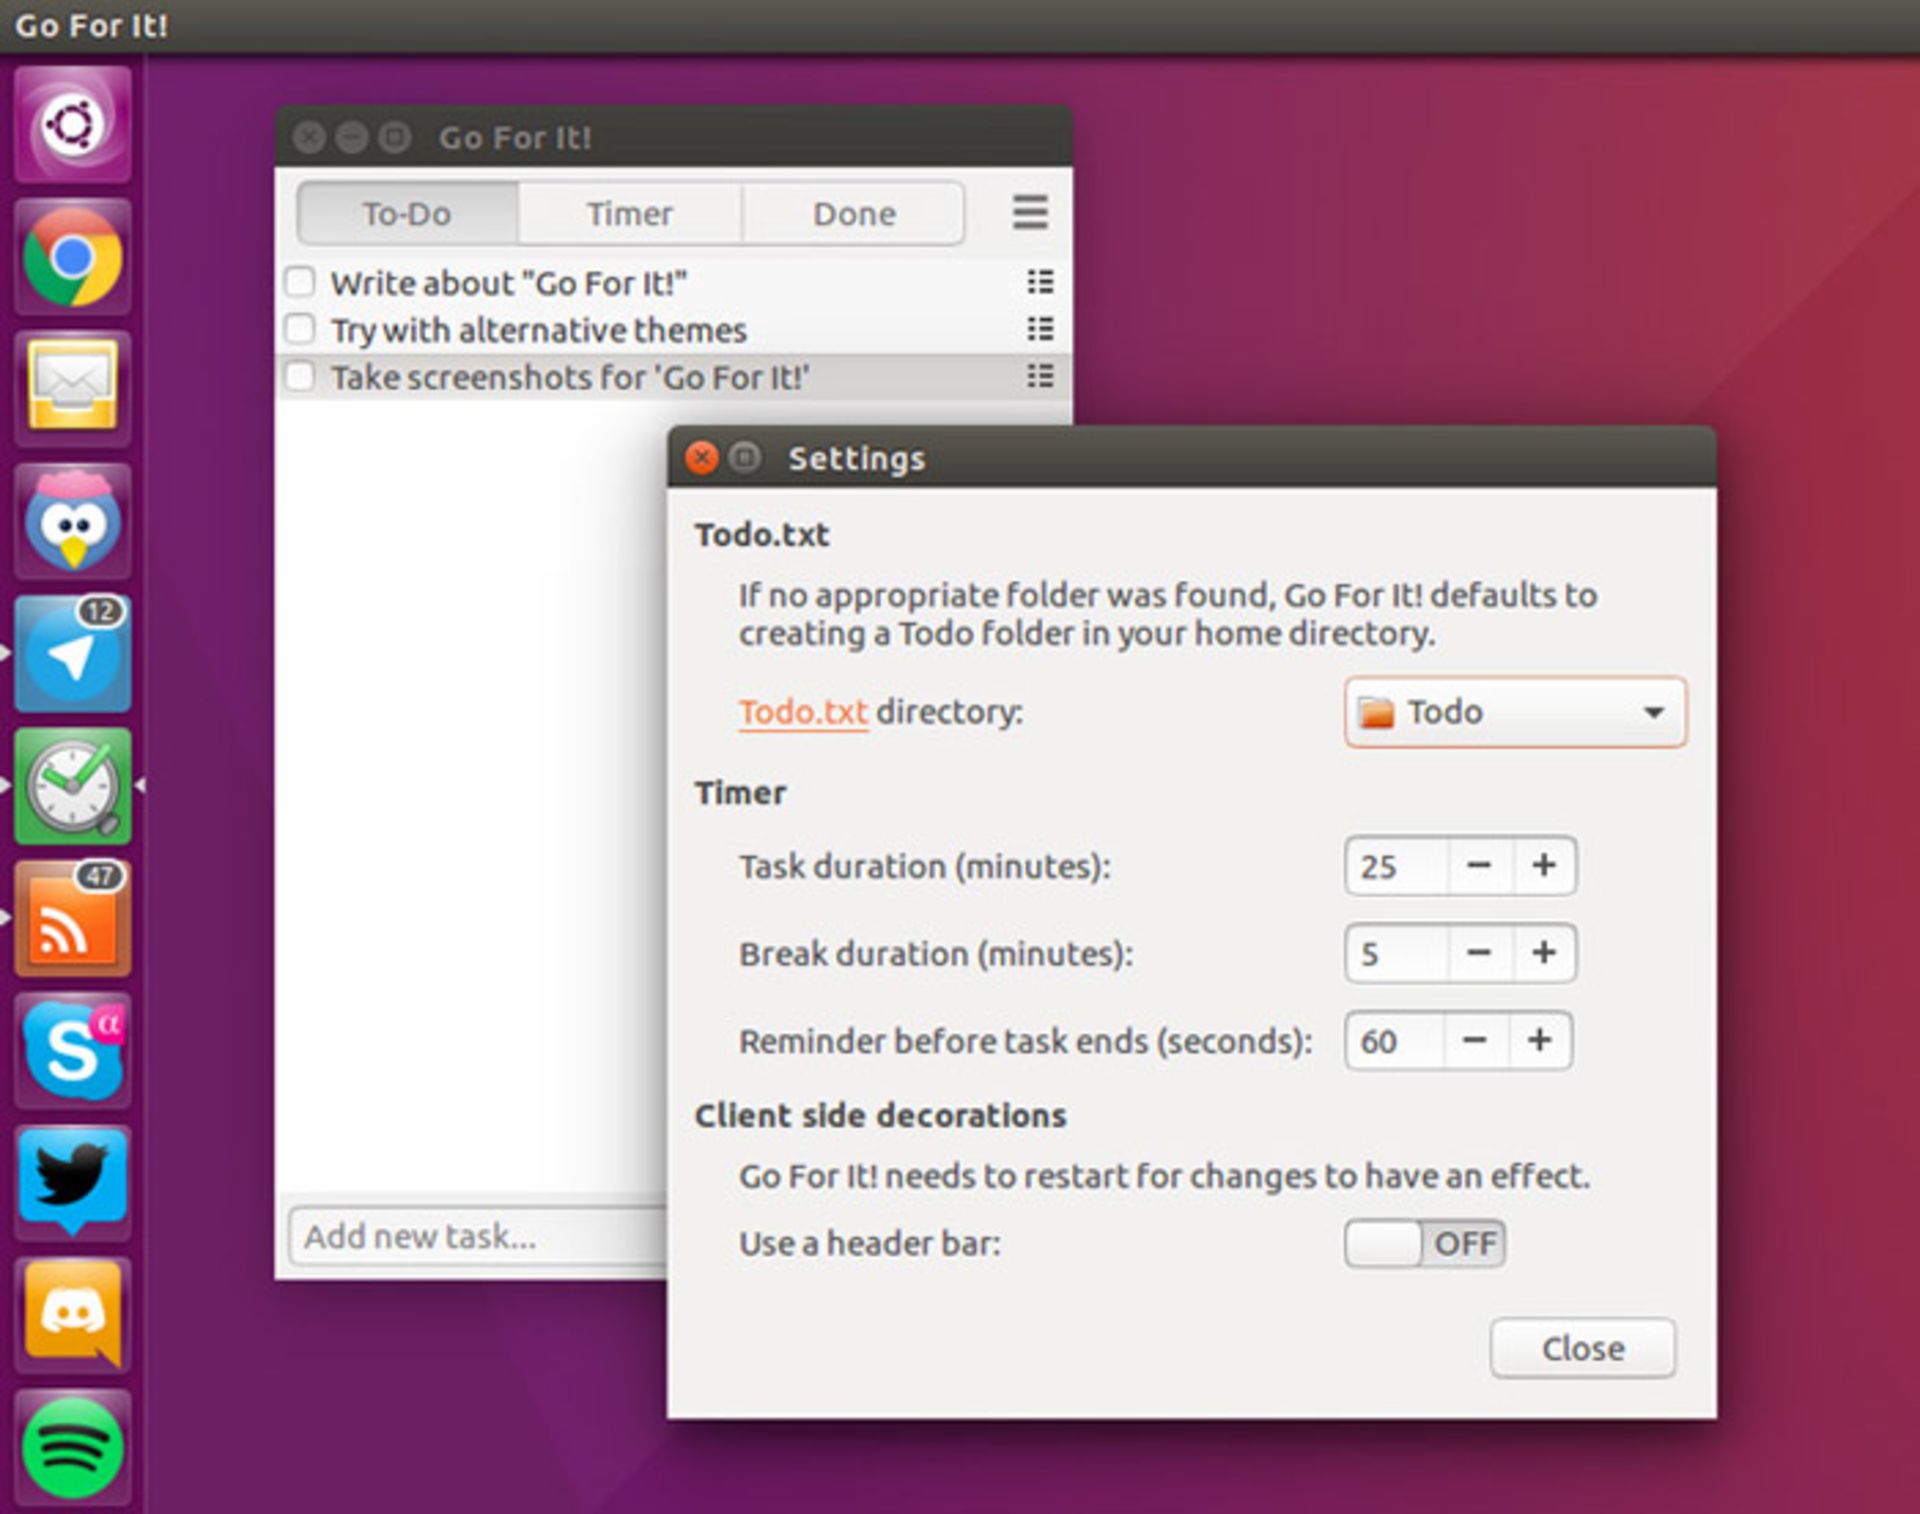Screen dimensions: 1920x1514
Task: Switch to the Timer tab
Action: (x=630, y=213)
